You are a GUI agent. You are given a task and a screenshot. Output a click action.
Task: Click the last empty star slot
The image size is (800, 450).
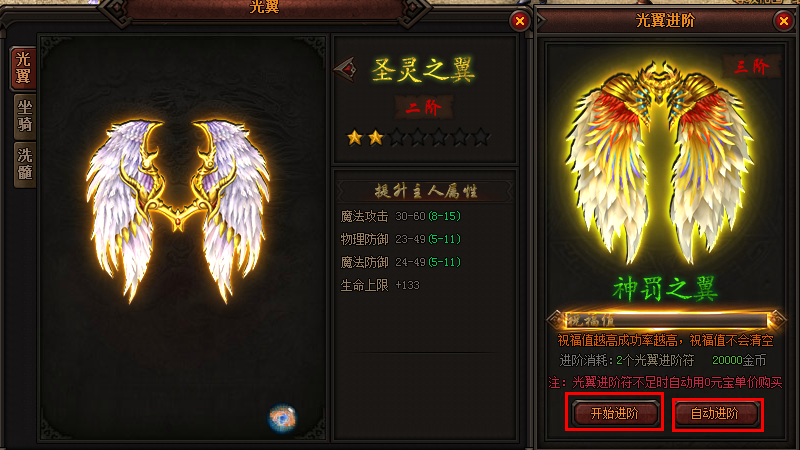coord(481,137)
